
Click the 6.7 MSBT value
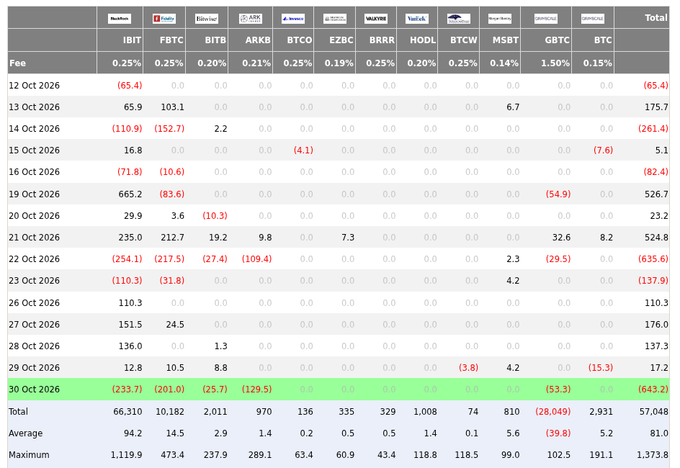(513, 107)
